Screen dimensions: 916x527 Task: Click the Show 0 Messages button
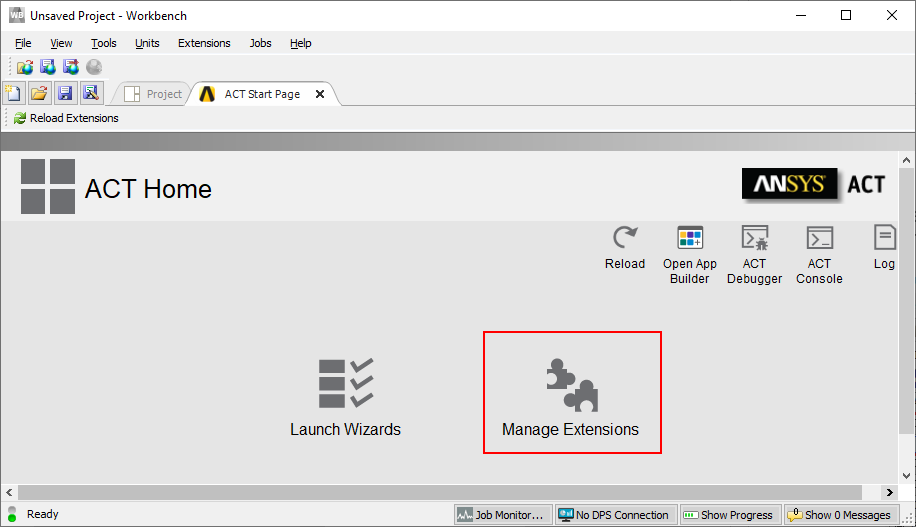(x=841, y=515)
